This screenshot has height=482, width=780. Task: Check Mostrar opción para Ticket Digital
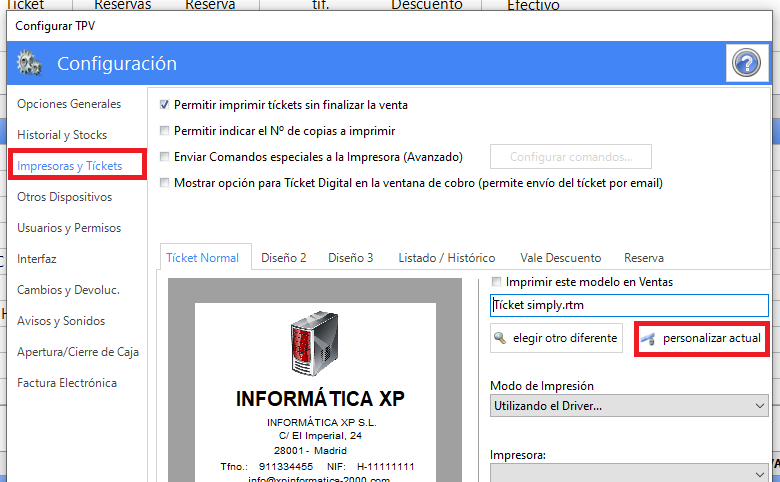tap(165, 183)
